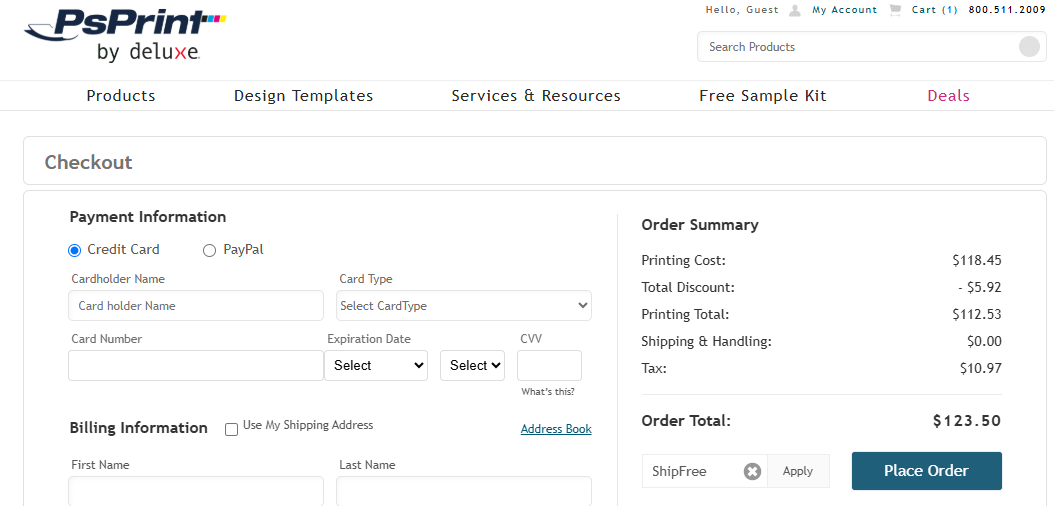
Task: Click the Hello, Guest greeting text
Action: tap(742, 10)
